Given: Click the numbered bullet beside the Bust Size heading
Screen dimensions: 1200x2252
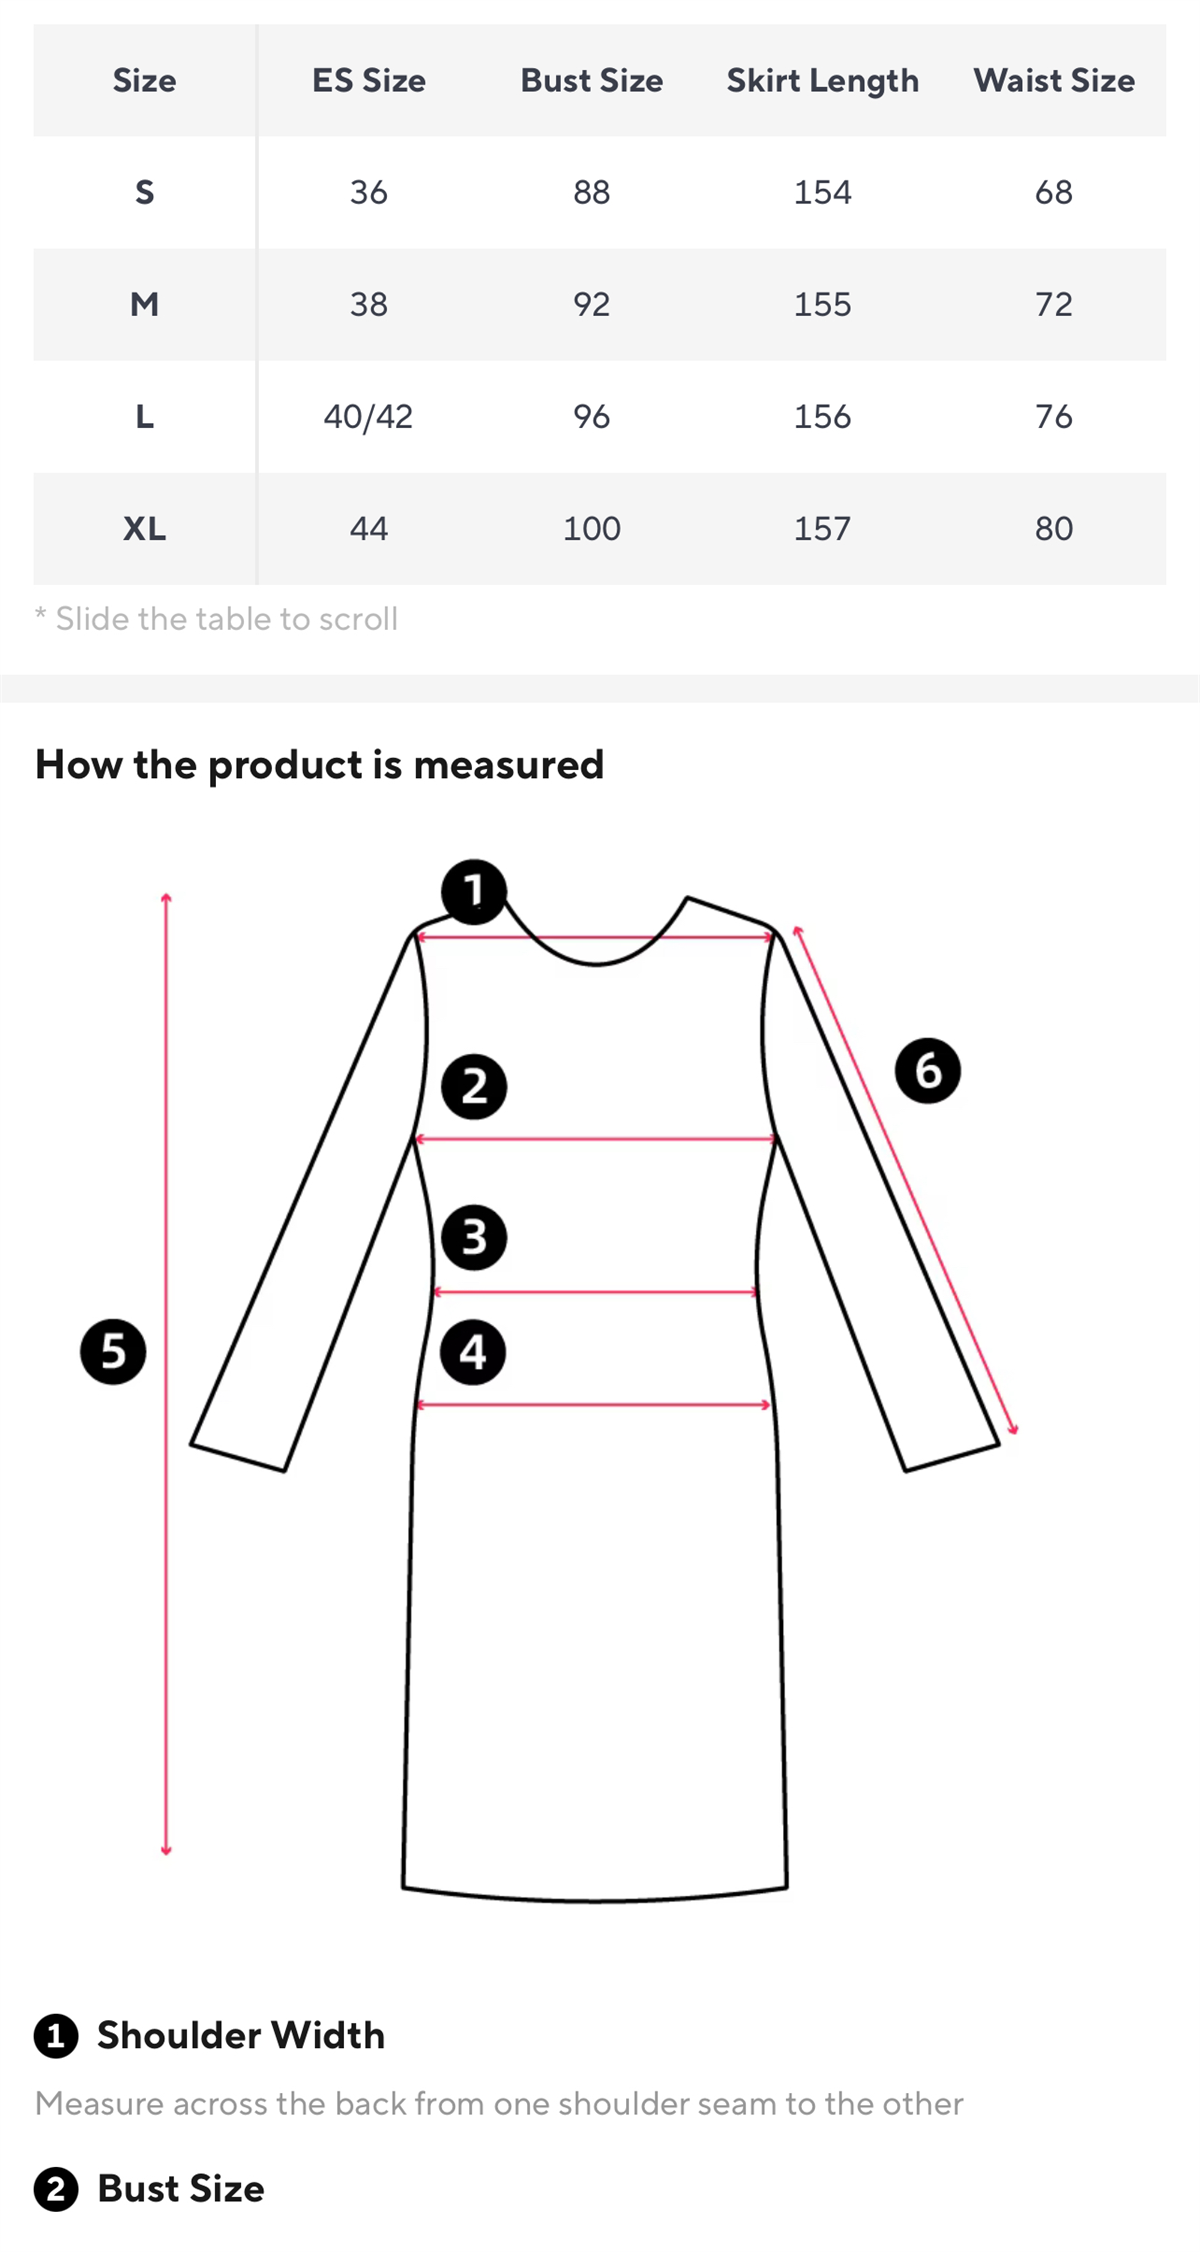Looking at the screenshot, I should pos(56,2189).
